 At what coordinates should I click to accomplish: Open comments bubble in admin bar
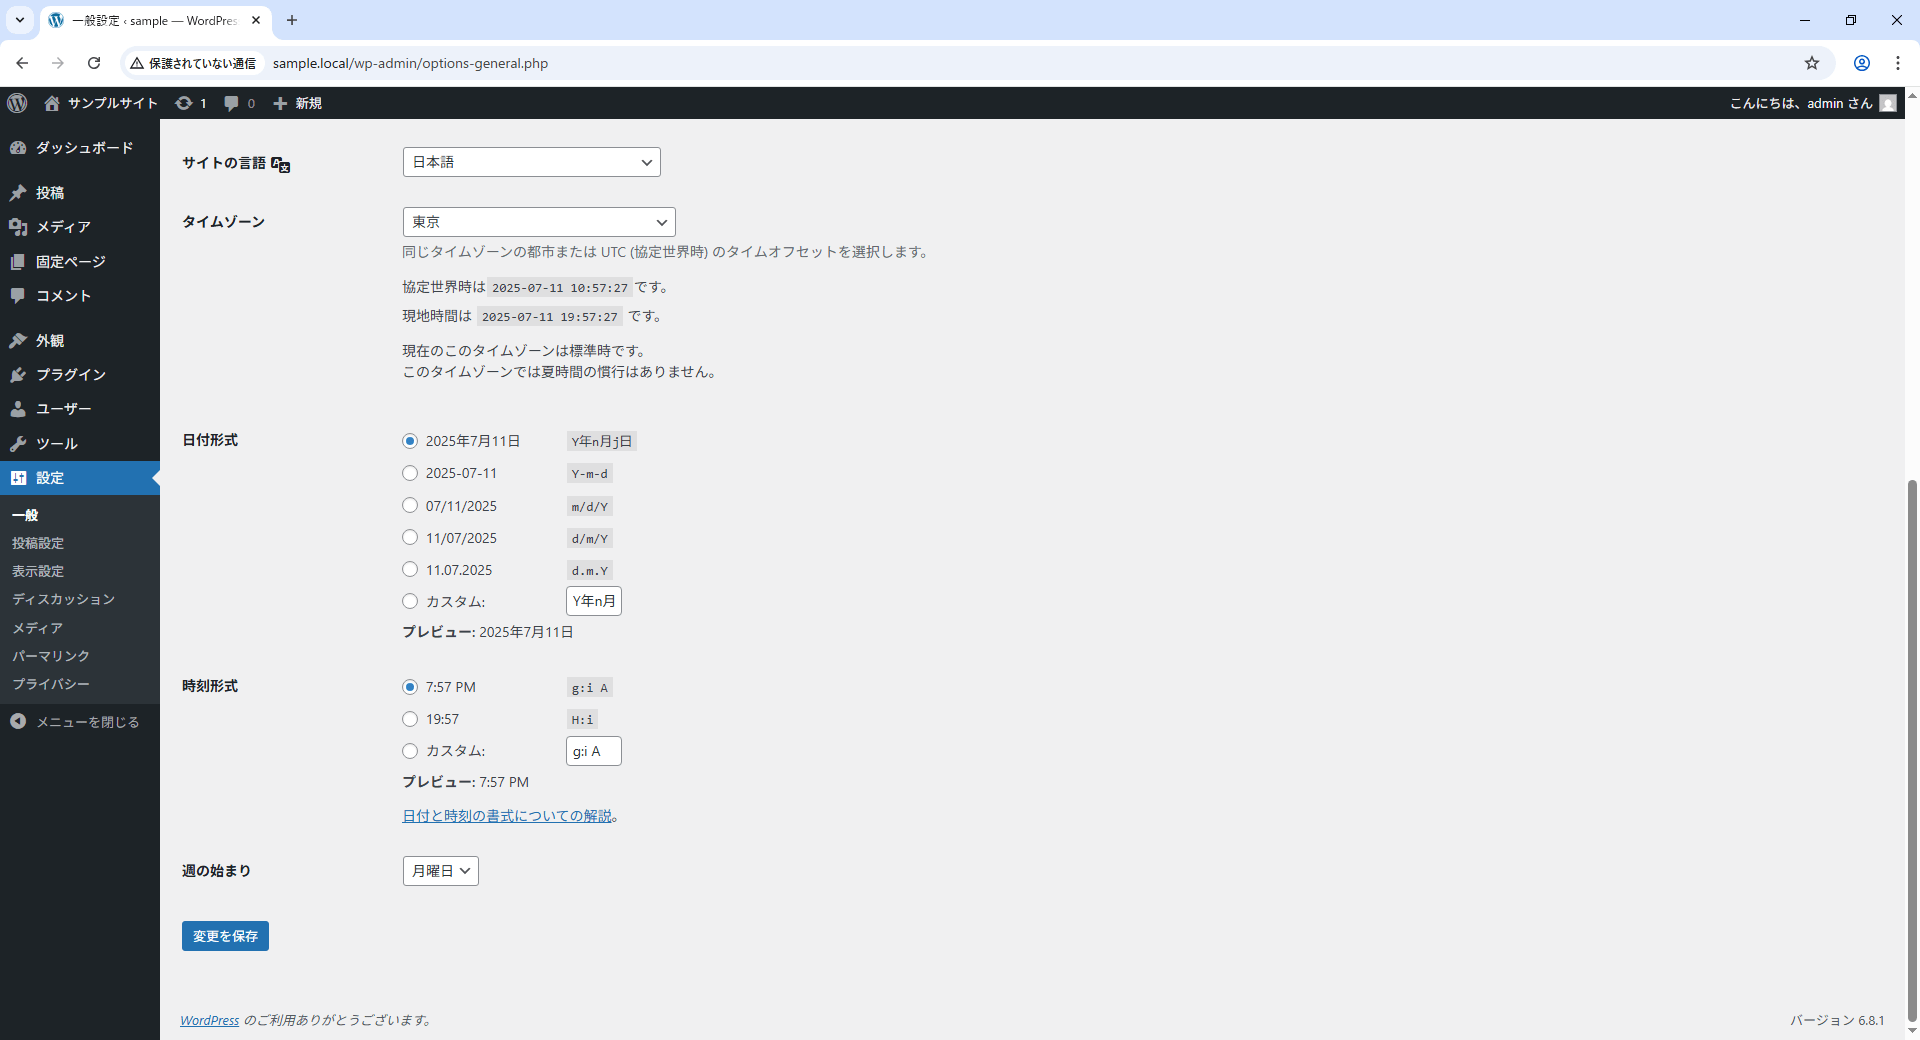click(x=232, y=103)
